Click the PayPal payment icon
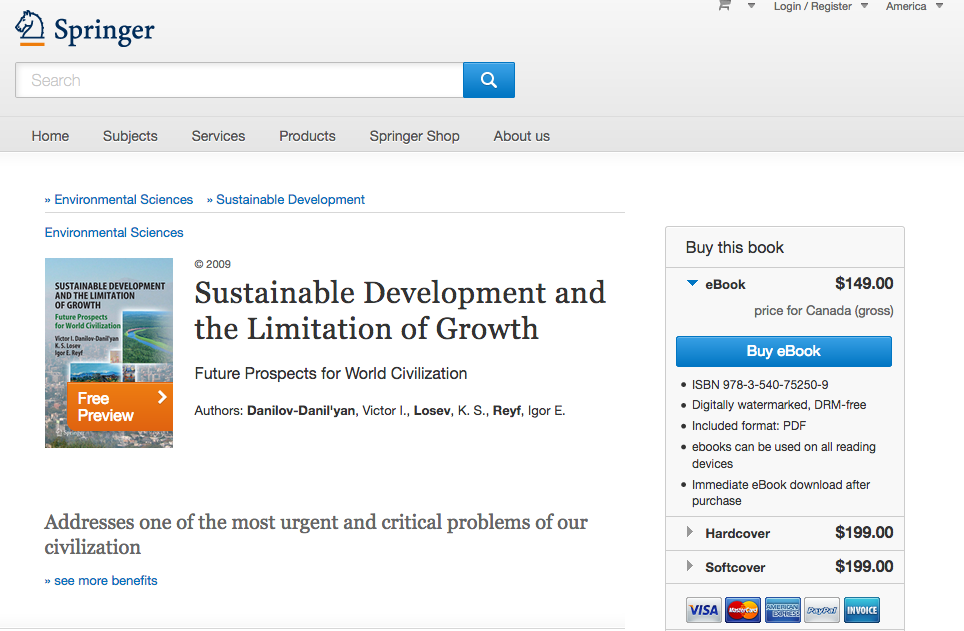This screenshot has width=964, height=631. (x=822, y=610)
